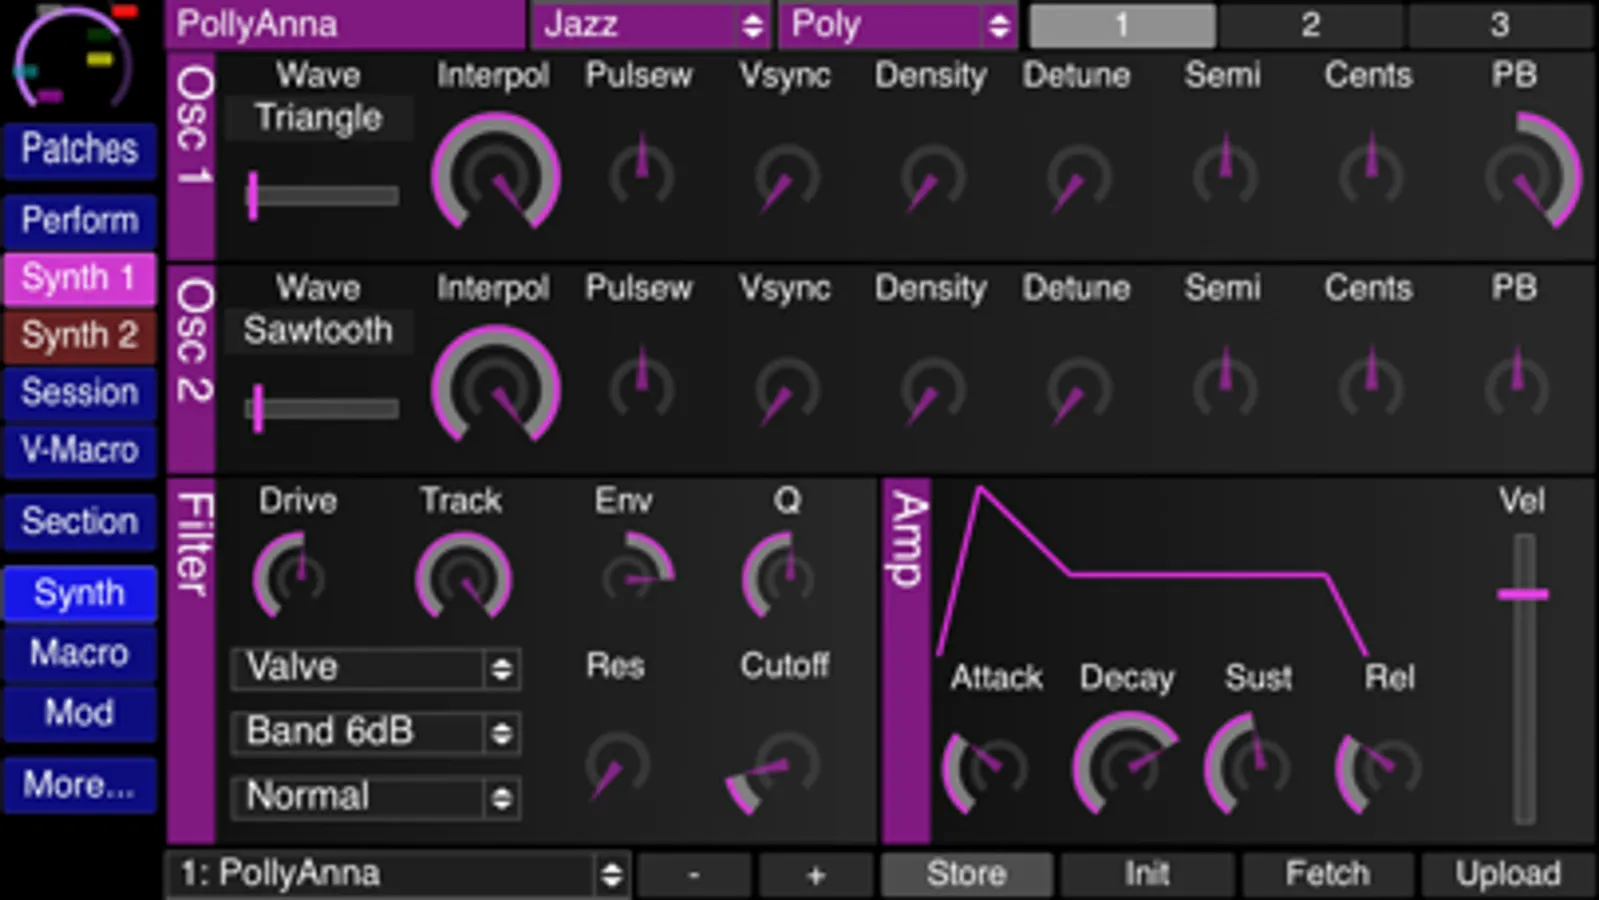Open the Jazz category dropdown

pyautogui.click(x=650, y=25)
